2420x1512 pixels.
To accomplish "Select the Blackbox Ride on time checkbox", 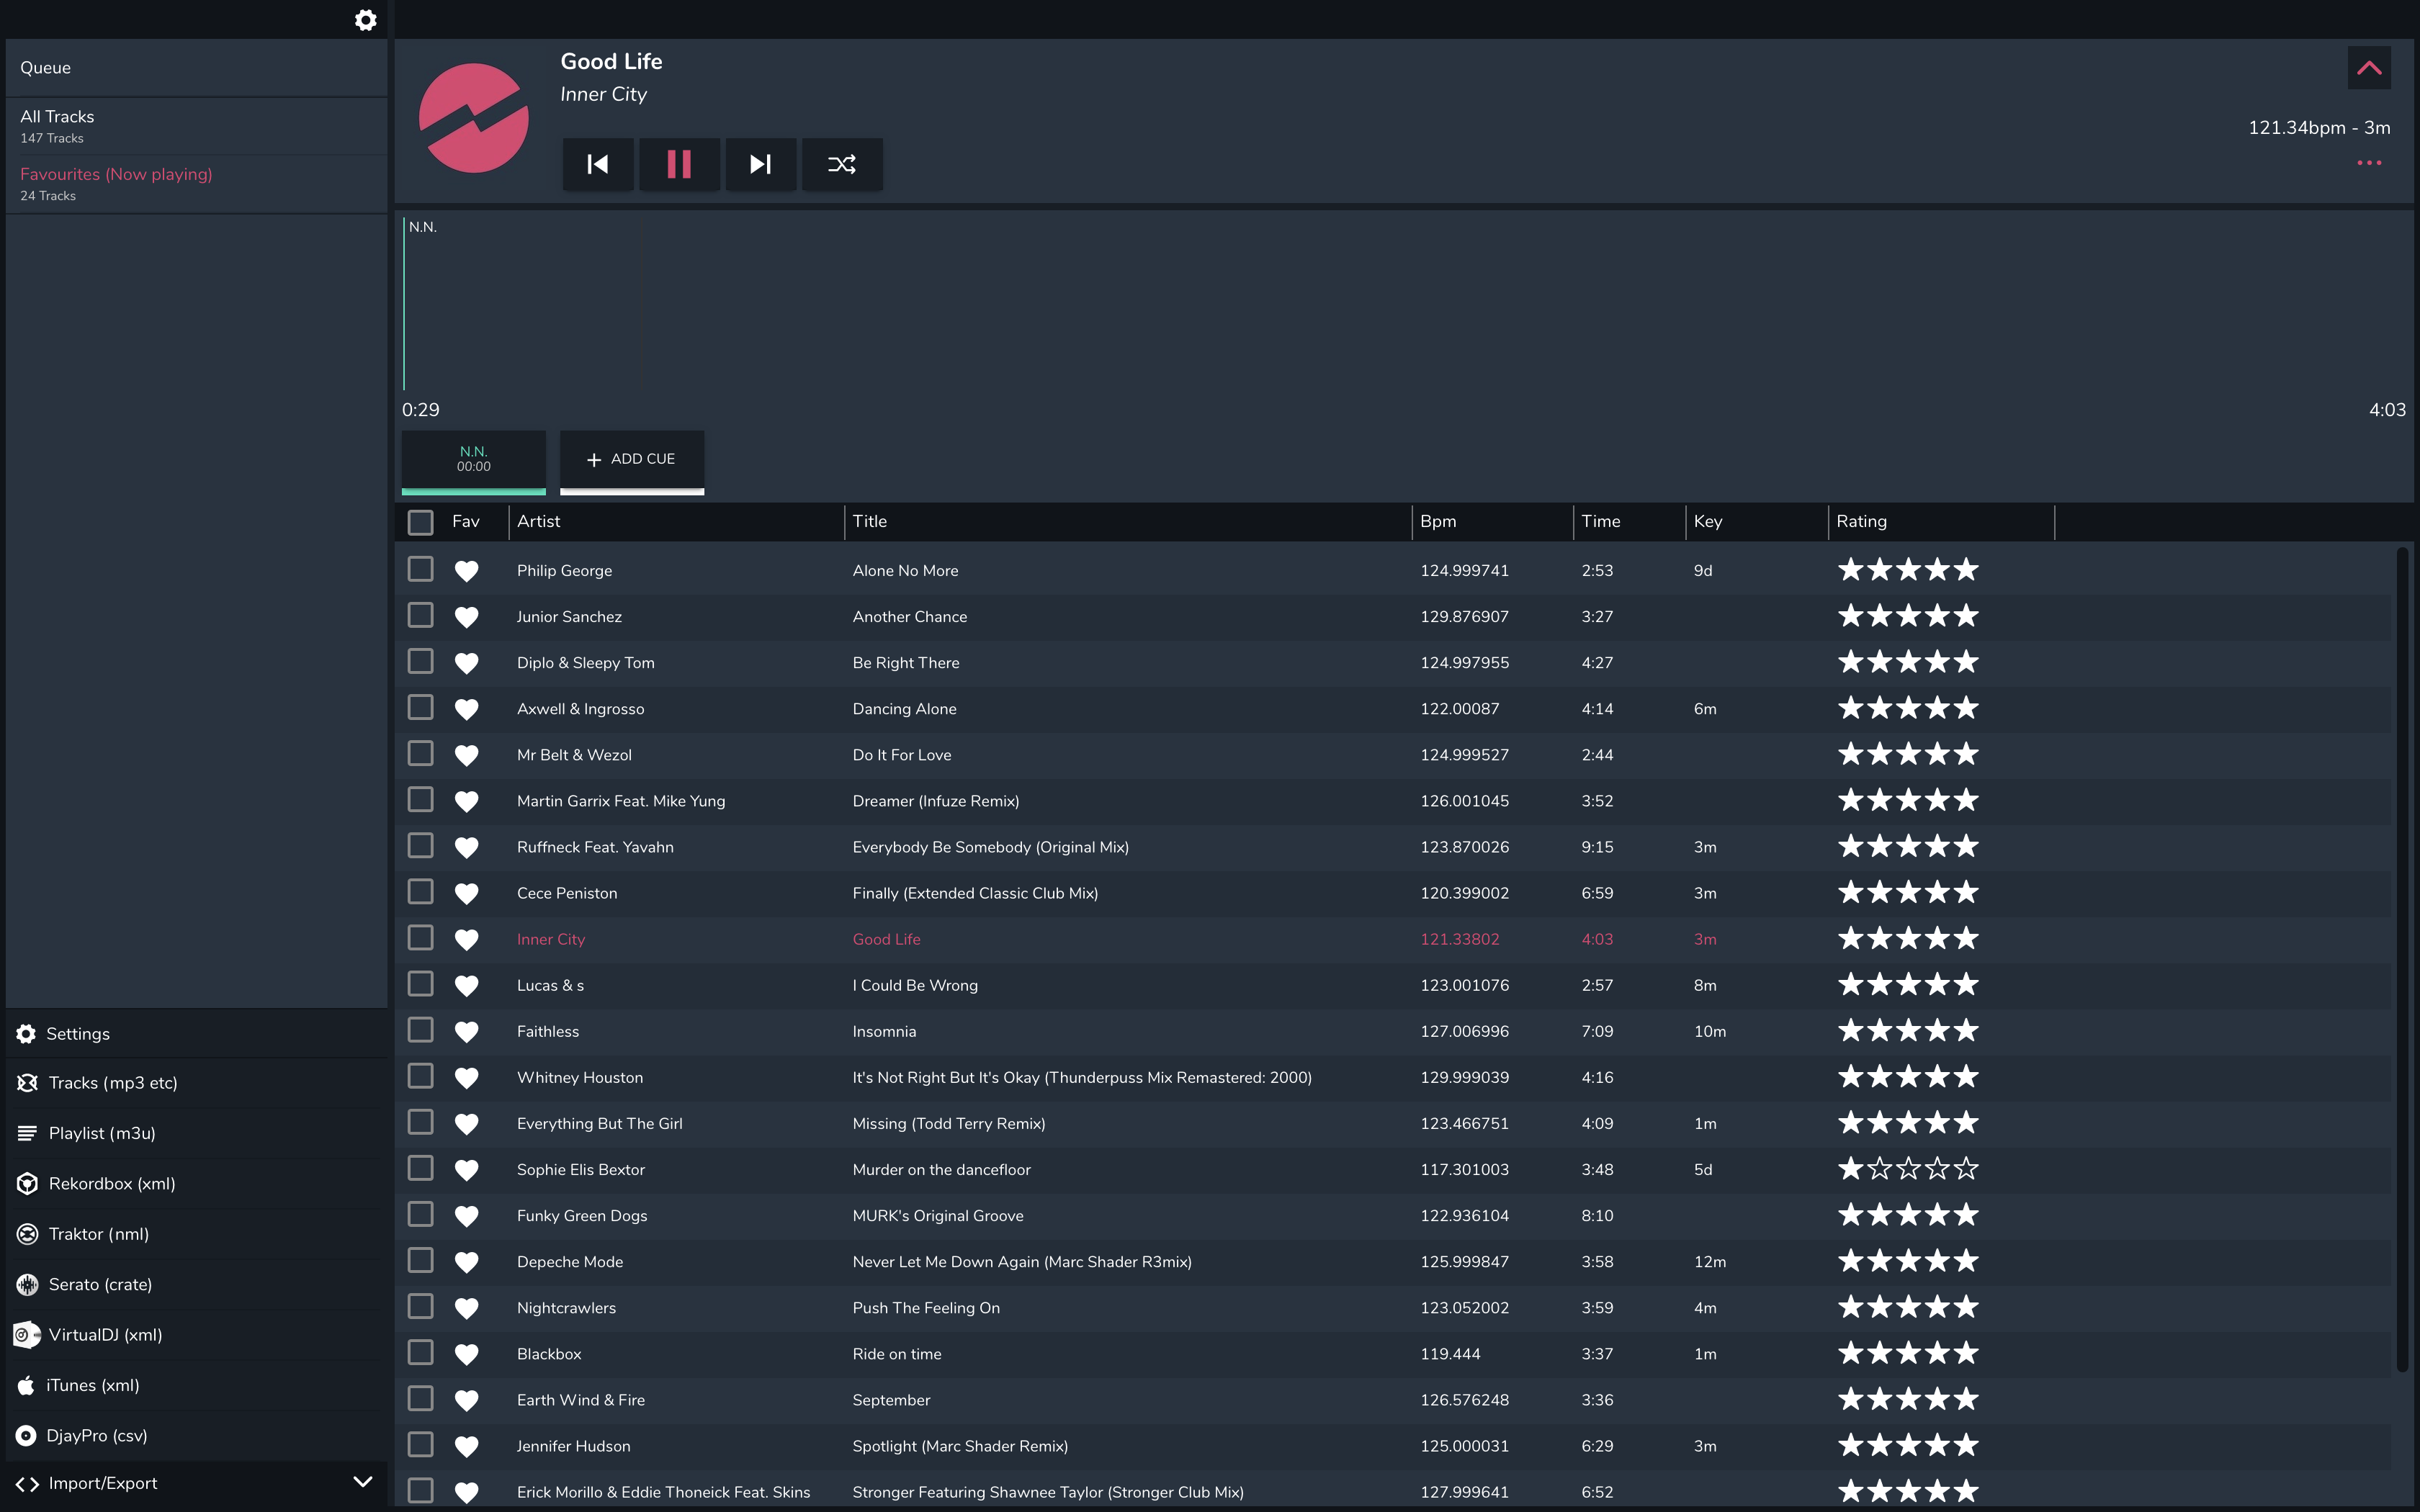I will pyautogui.click(x=420, y=1352).
